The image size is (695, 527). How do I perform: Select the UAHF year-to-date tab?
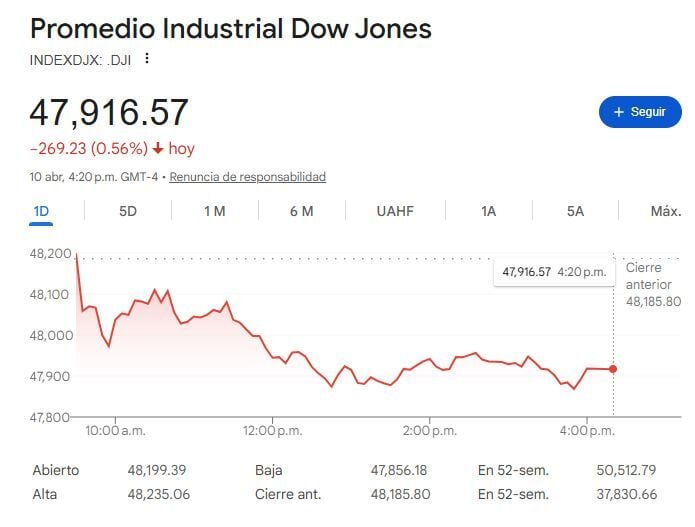pyautogui.click(x=395, y=211)
